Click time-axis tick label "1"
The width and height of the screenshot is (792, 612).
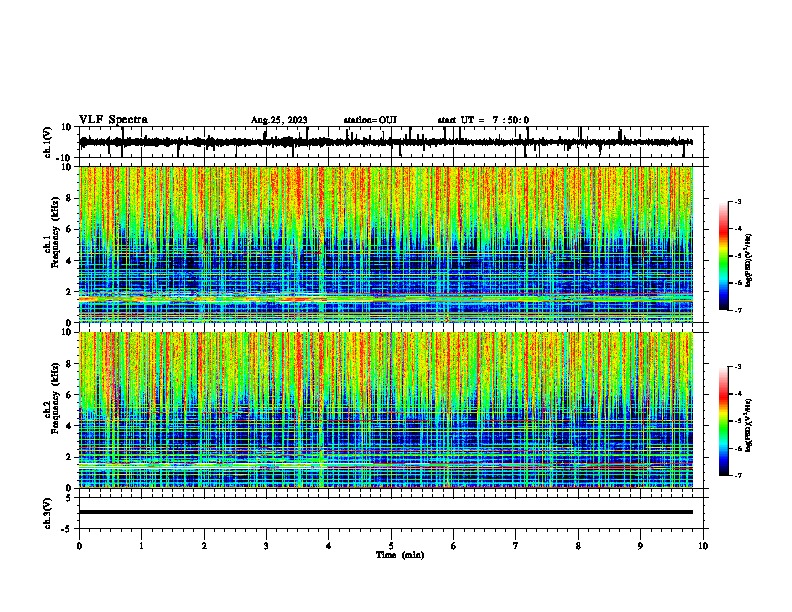(x=142, y=546)
